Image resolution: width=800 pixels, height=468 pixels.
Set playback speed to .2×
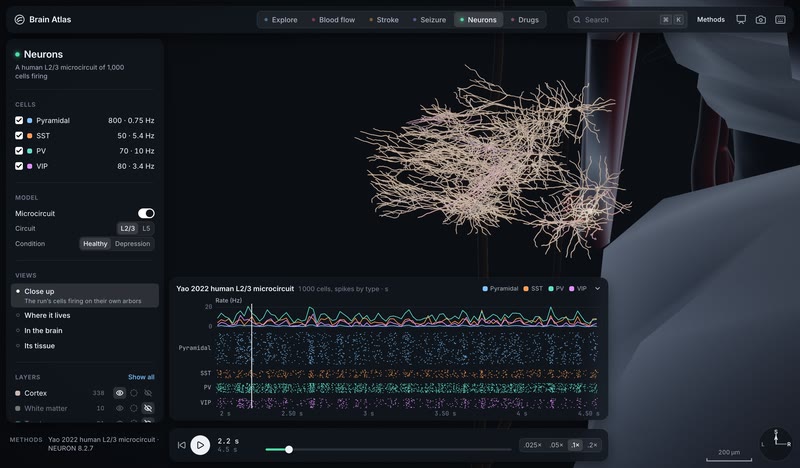(x=592, y=445)
